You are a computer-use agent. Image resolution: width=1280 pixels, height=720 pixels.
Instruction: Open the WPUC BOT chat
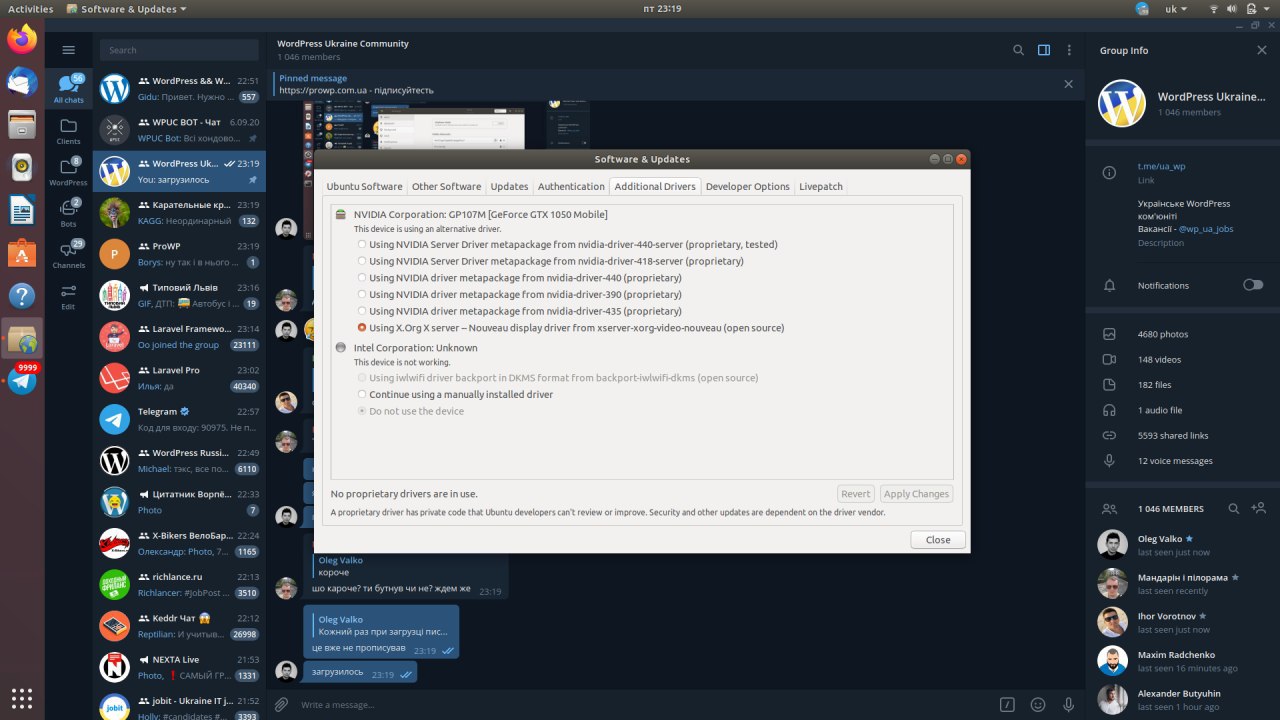pyautogui.click(x=179, y=130)
